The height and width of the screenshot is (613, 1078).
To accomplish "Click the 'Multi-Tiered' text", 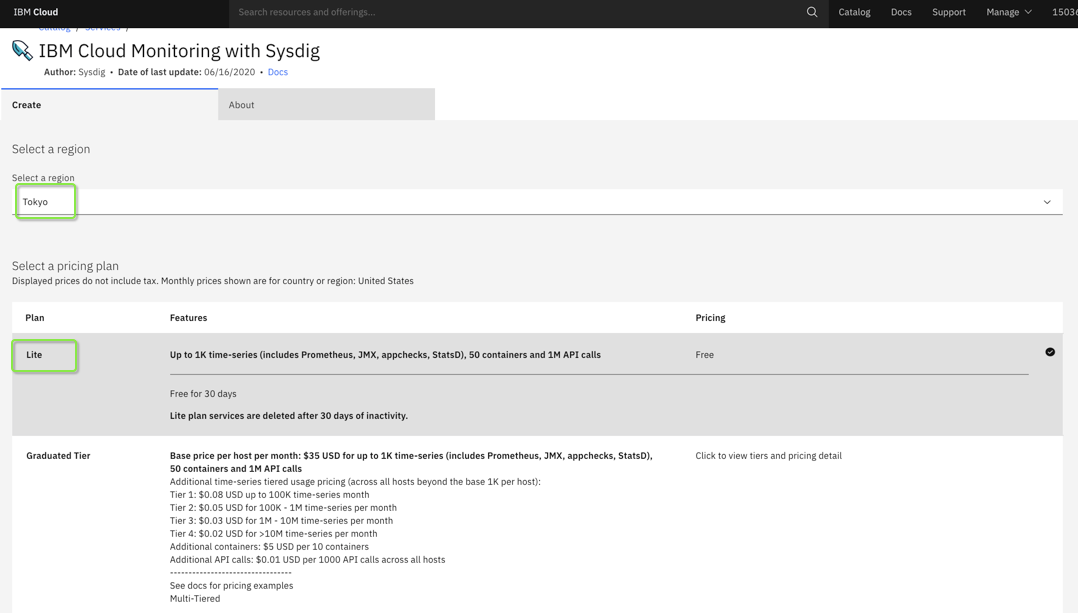I will pos(195,599).
